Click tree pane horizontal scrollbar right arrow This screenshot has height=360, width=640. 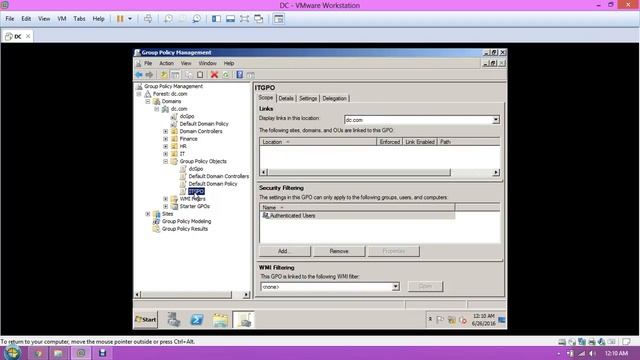[x=246, y=294]
